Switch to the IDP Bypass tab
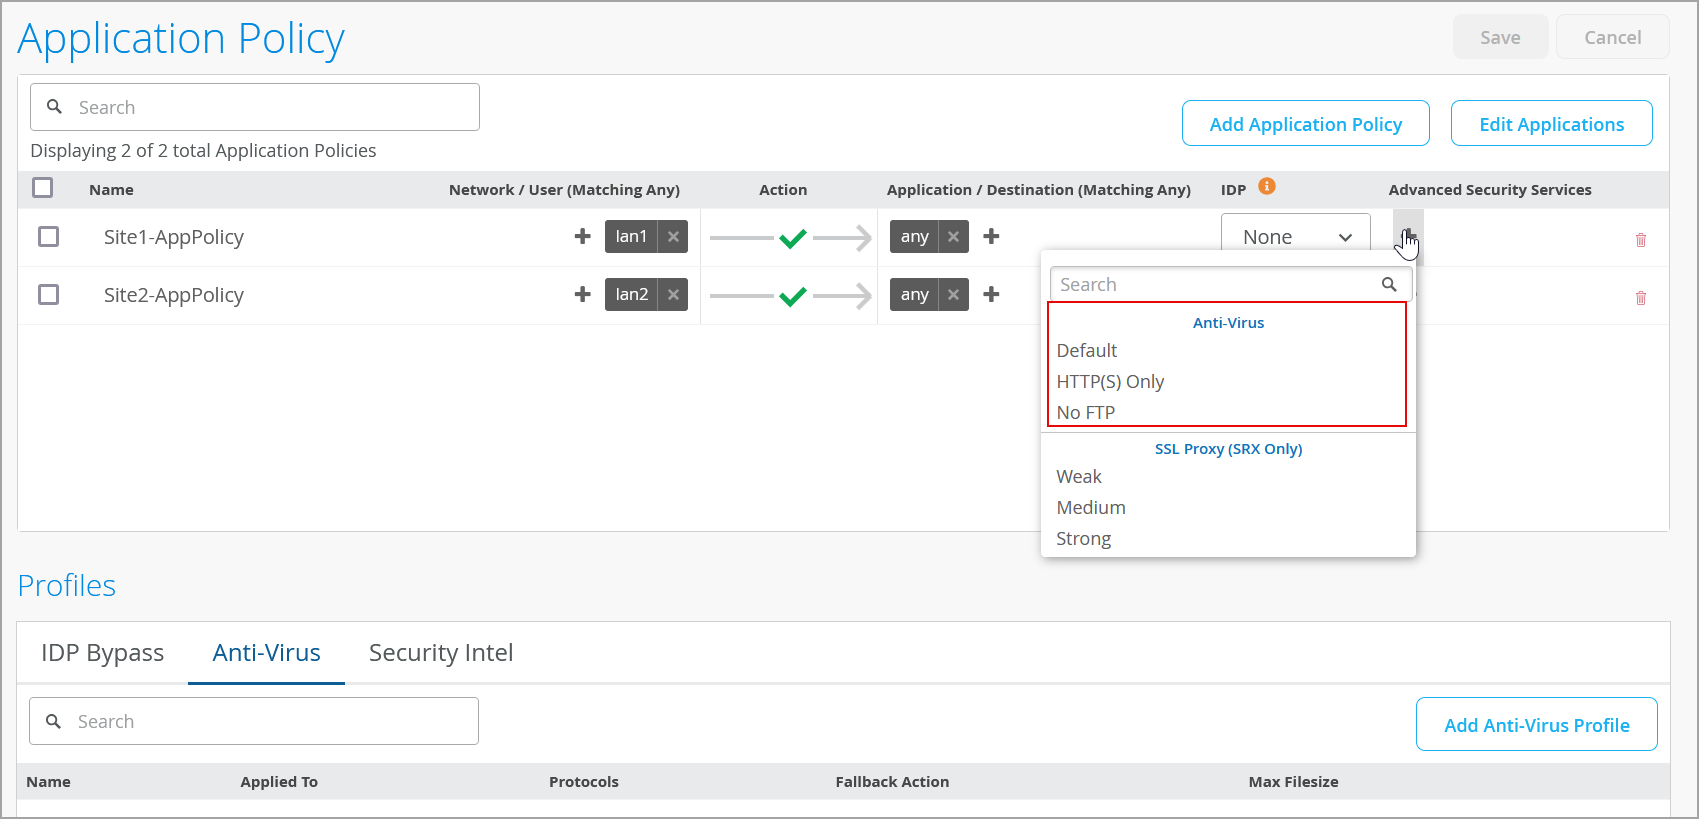The width and height of the screenshot is (1699, 819). tap(102, 653)
